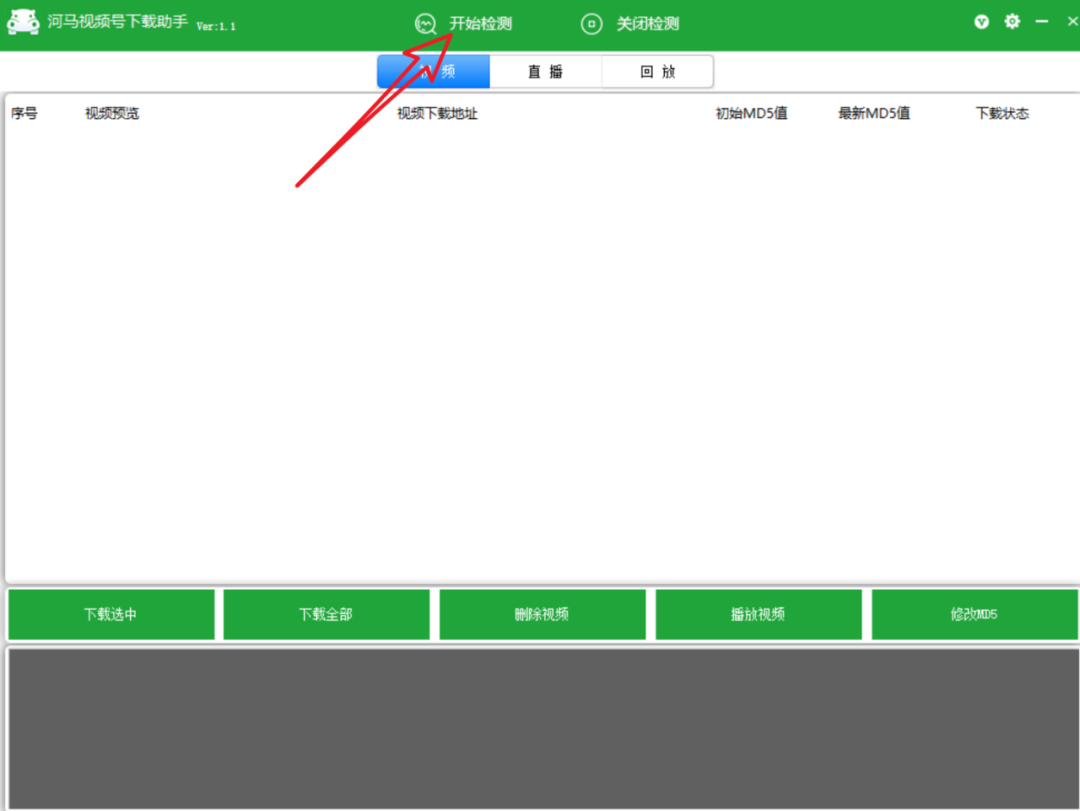Switch to the 视频 tab
The image size is (1080, 811).
click(x=433, y=72)
